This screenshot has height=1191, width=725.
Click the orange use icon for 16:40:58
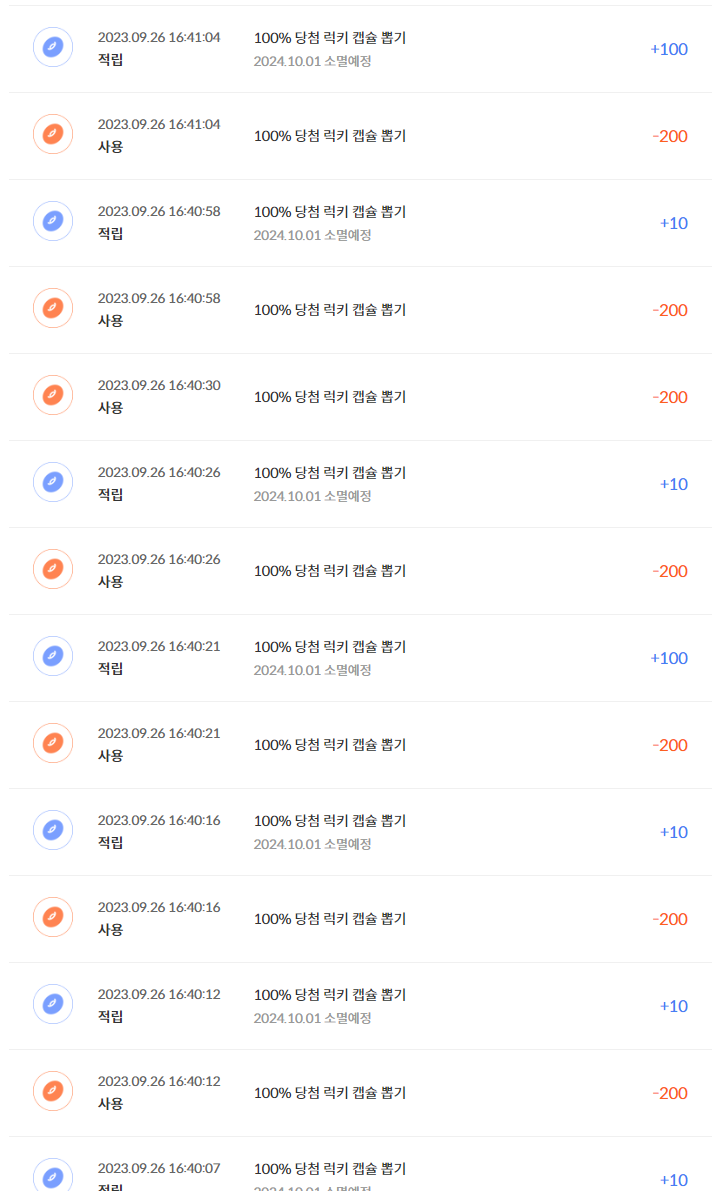pyautogui.click(x=53, y=308)
